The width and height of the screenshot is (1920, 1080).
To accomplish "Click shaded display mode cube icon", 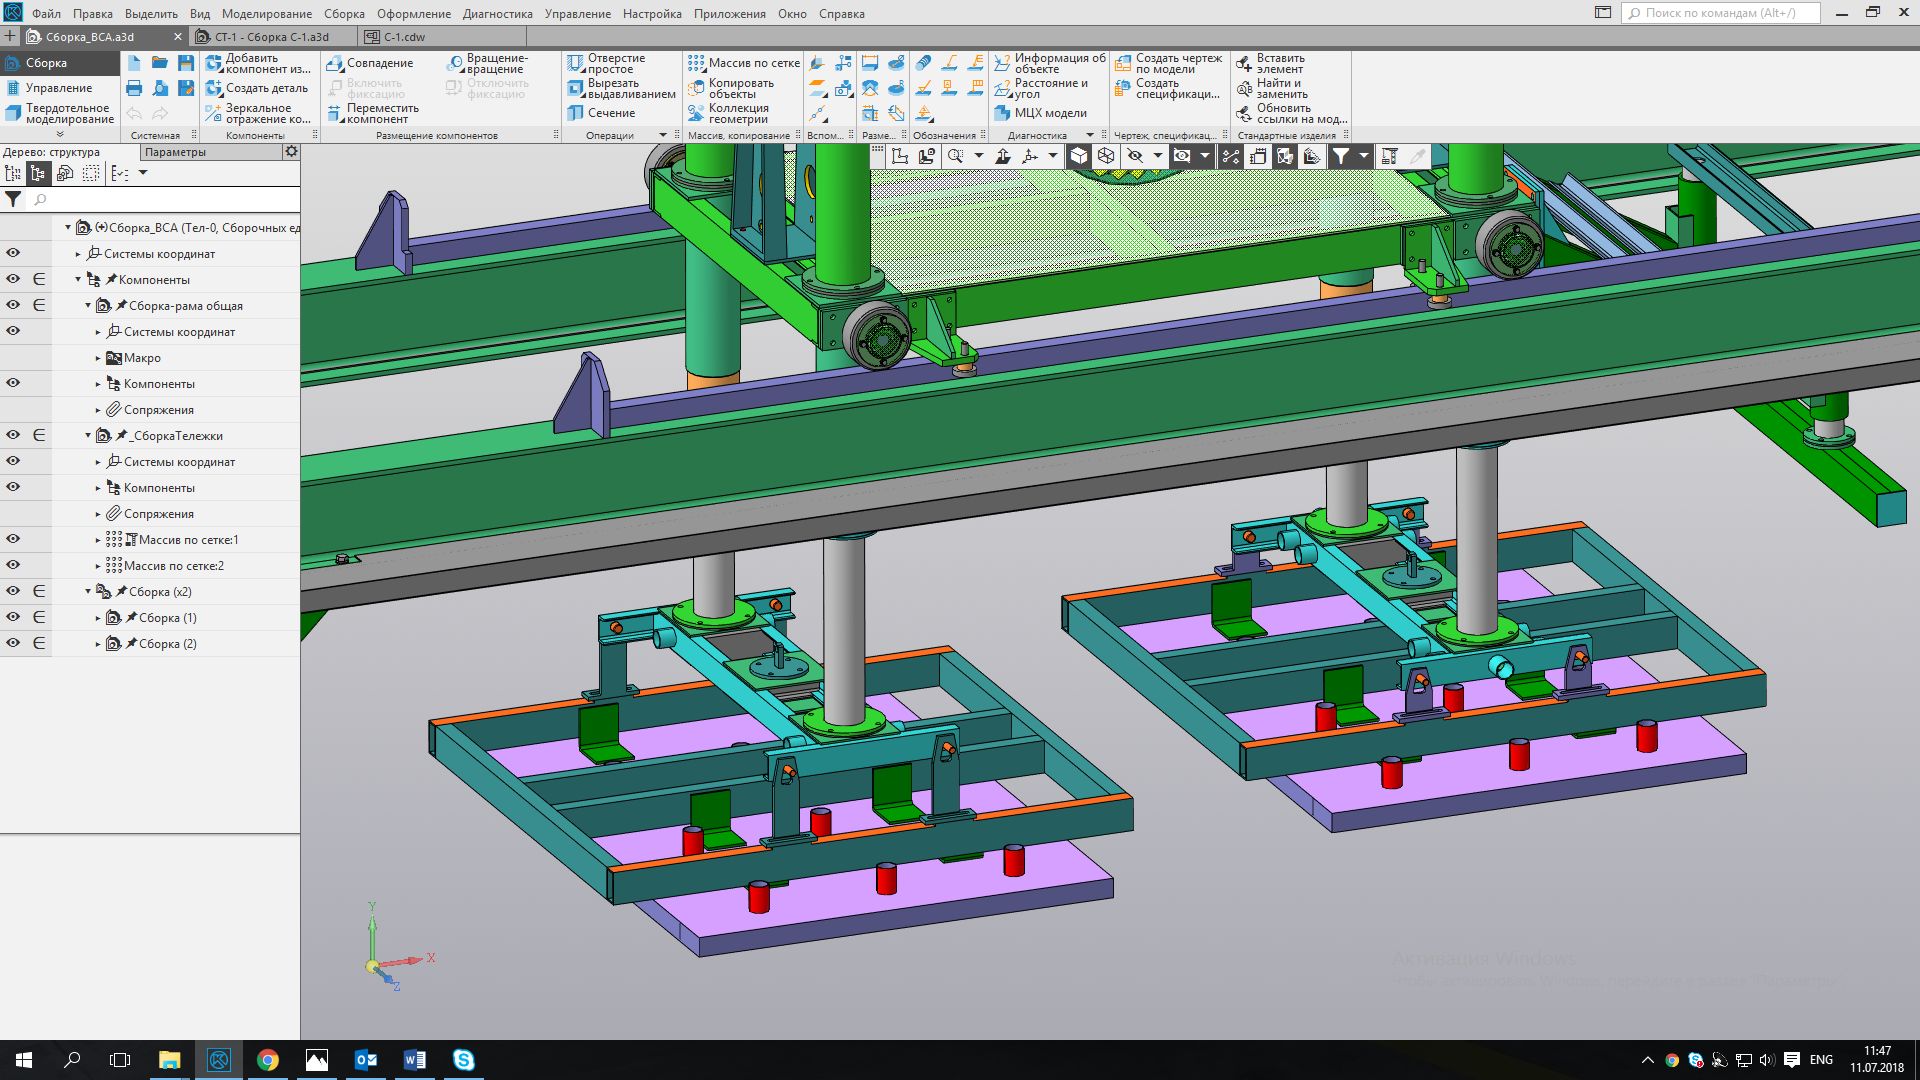I will 1079,156.
